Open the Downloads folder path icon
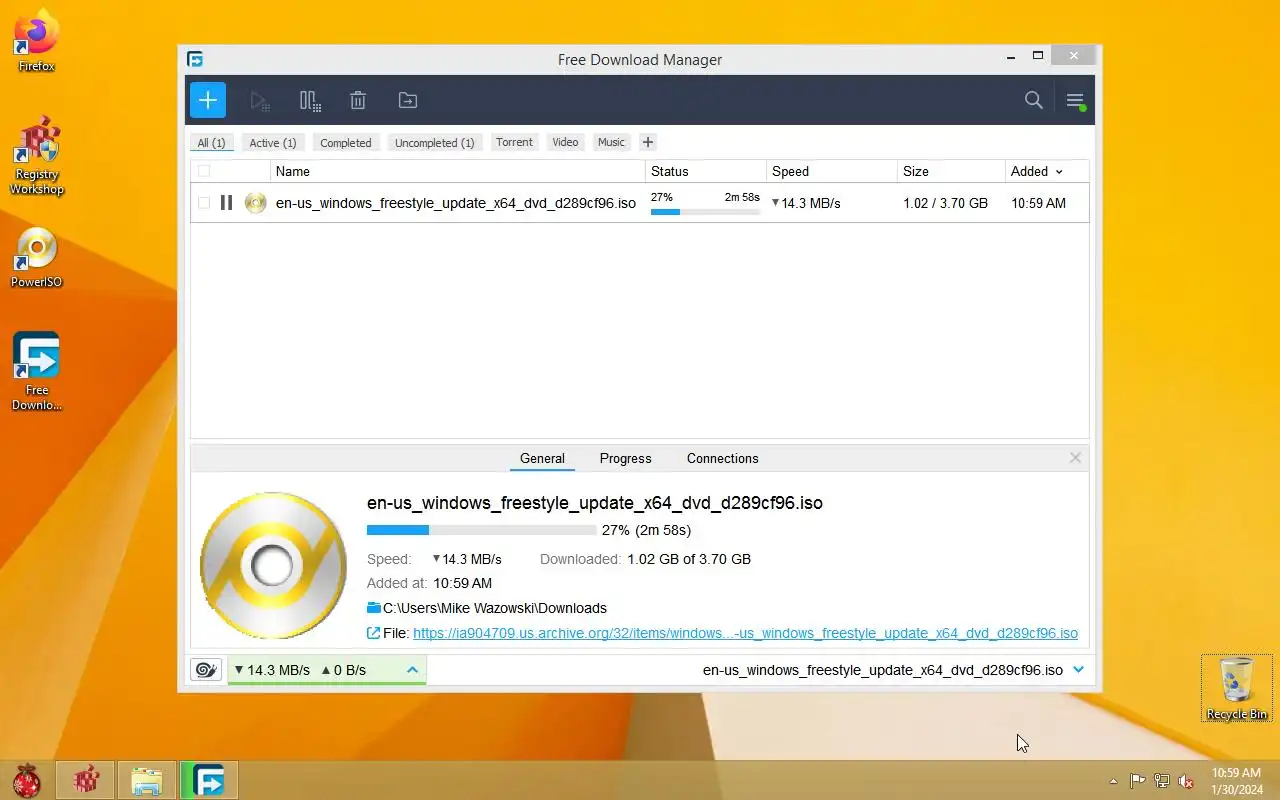 pyautogui.click(x=374, y=608)
